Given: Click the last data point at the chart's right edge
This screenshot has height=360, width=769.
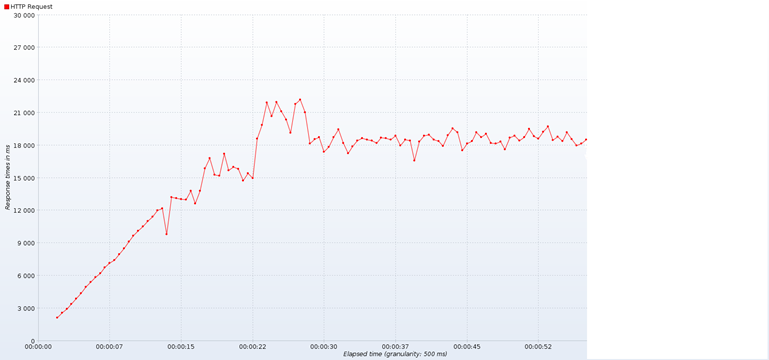Looking at the screenshot, I should 586,140.
